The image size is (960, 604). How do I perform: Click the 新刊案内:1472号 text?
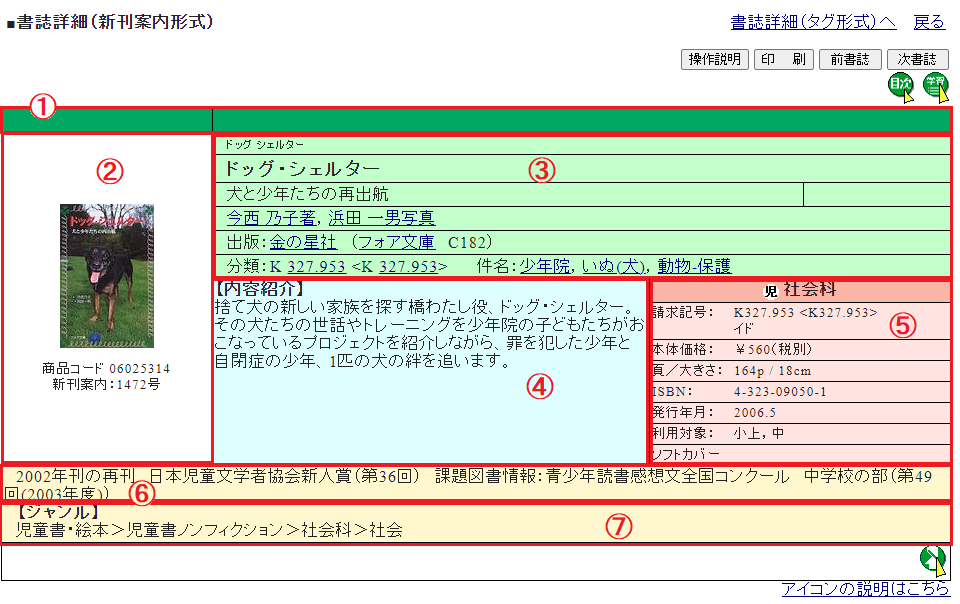pyautogui.click(x=106, y=384)
